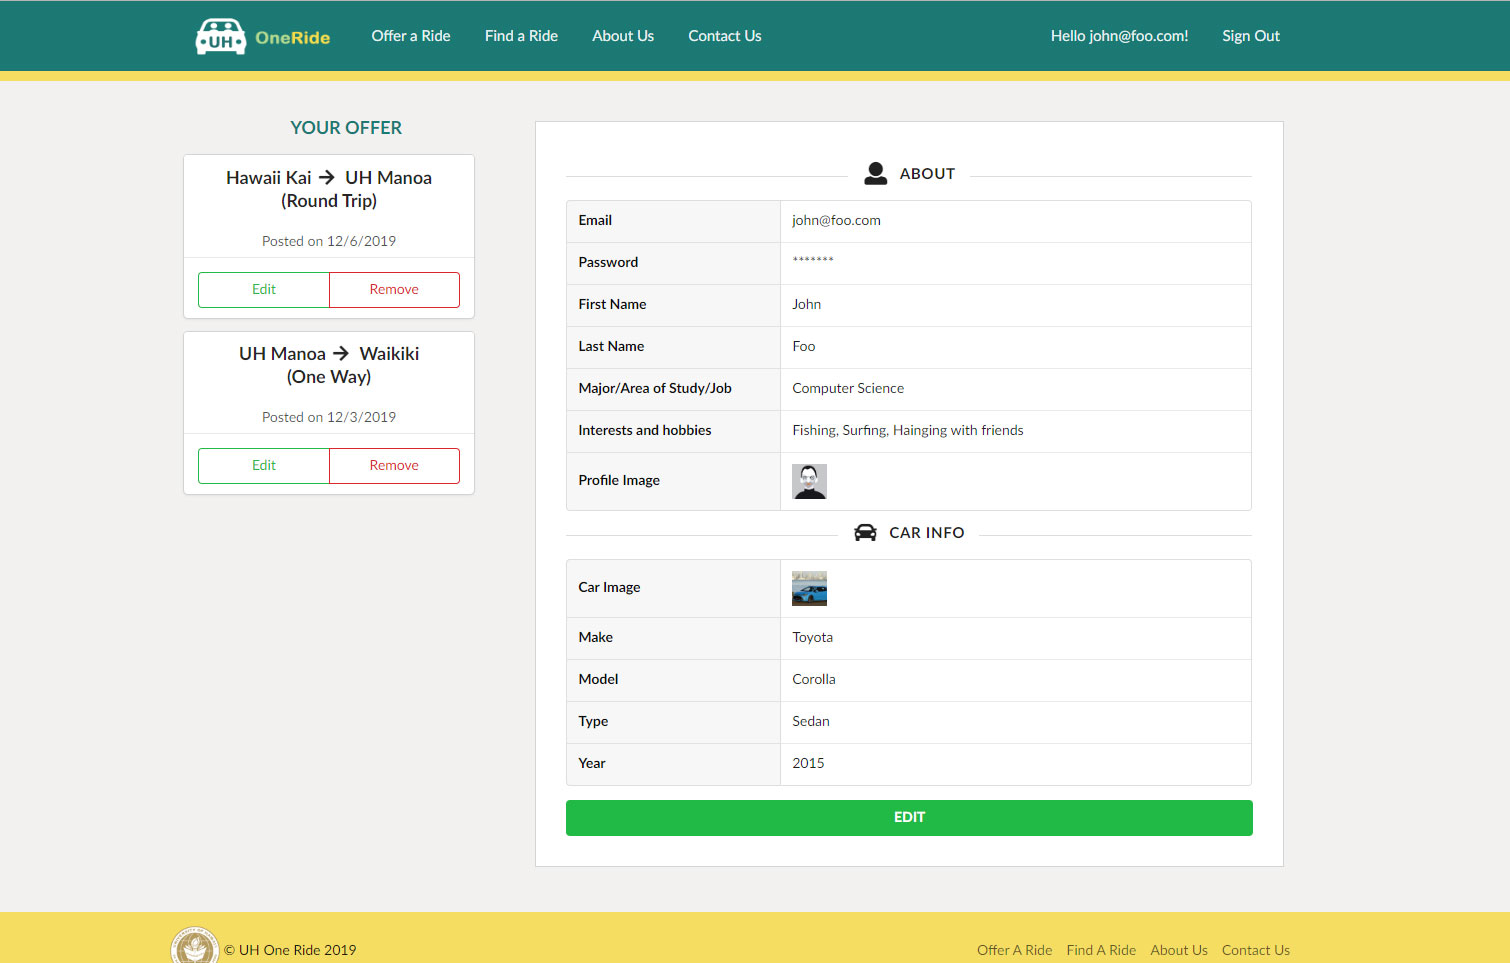Screen dimensions: 1510x963
Task: Open Find A Ride from the footer links
Action: coord(1101,949)
